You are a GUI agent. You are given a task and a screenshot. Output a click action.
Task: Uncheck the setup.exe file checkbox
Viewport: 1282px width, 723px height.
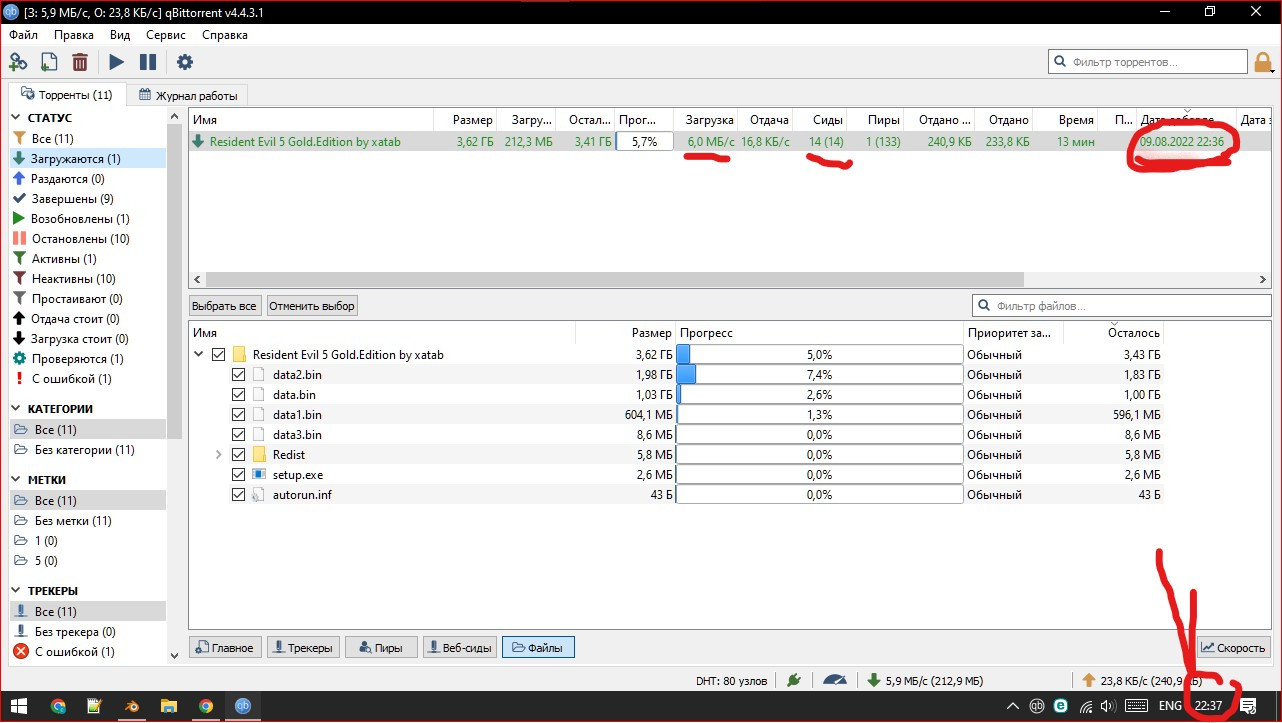click(238, 474)
